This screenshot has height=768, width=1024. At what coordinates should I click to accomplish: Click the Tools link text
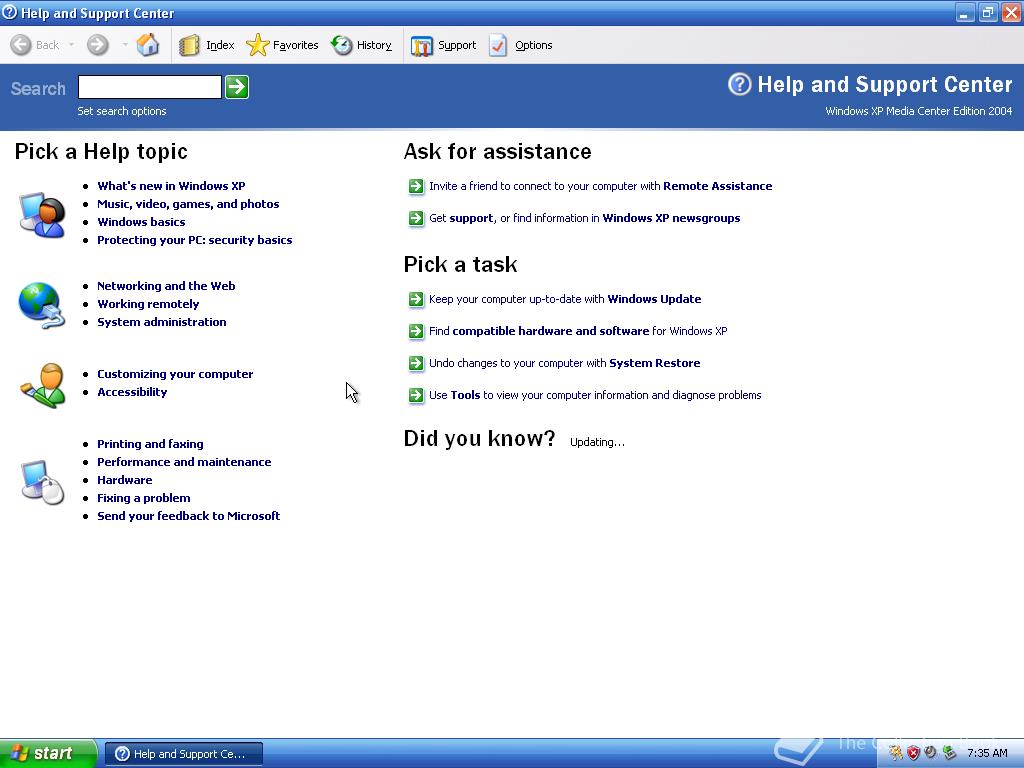pos(465,395)
